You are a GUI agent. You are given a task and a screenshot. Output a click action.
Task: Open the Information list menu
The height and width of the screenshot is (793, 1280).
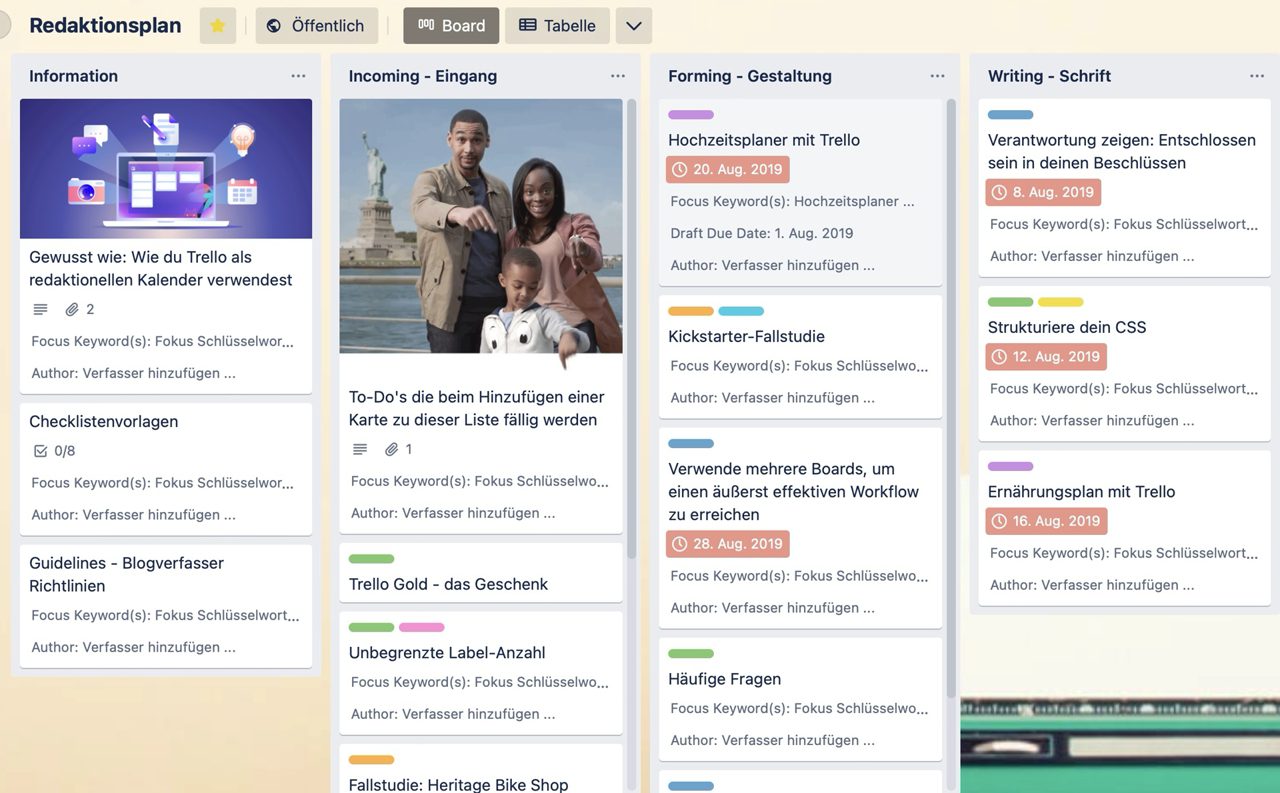[298, 76]
